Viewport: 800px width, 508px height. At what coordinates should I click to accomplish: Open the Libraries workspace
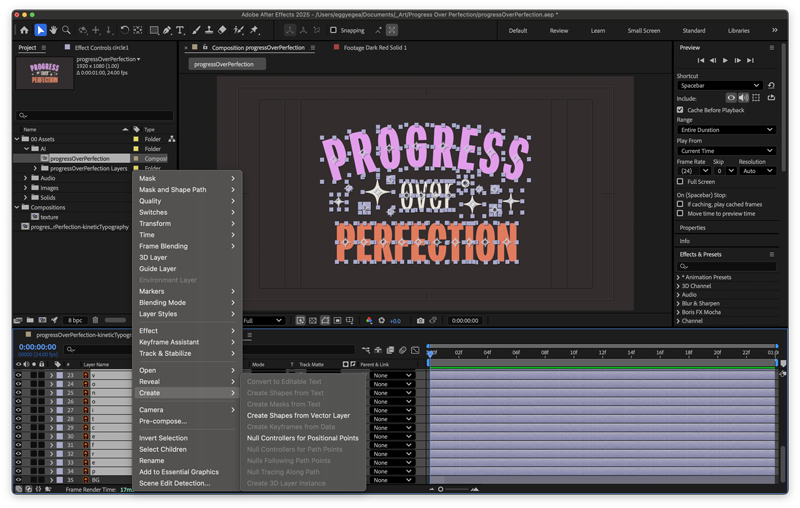click(739, 30)
